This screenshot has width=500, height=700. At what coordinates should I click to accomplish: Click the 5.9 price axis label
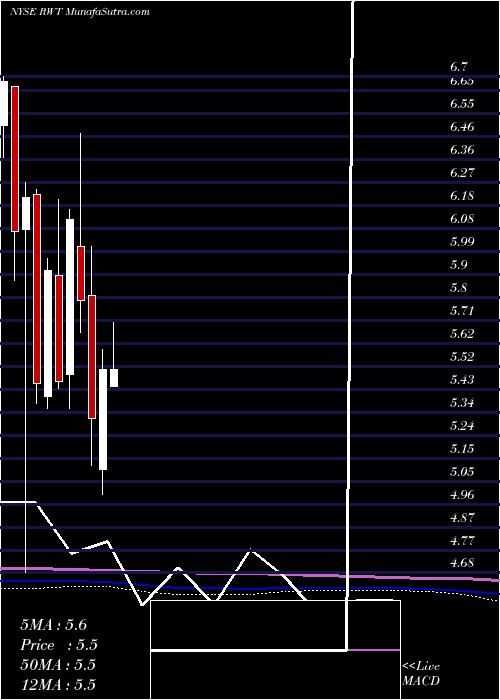458,265
